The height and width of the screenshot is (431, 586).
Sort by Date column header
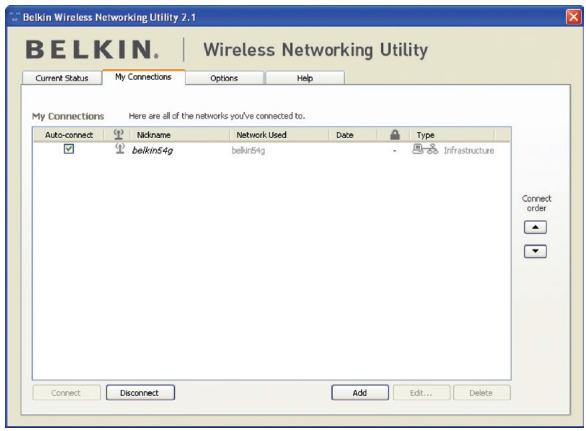[352, 135]
